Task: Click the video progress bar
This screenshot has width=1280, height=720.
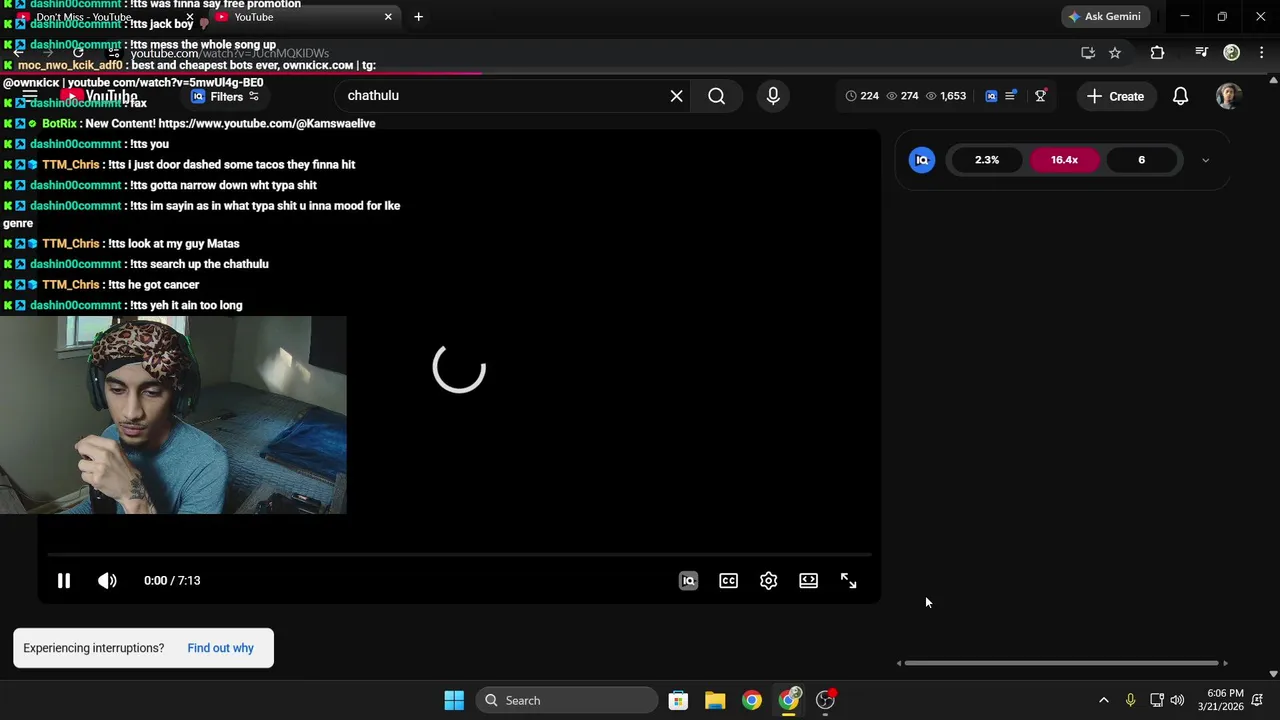Action: [x=459, y=554]
